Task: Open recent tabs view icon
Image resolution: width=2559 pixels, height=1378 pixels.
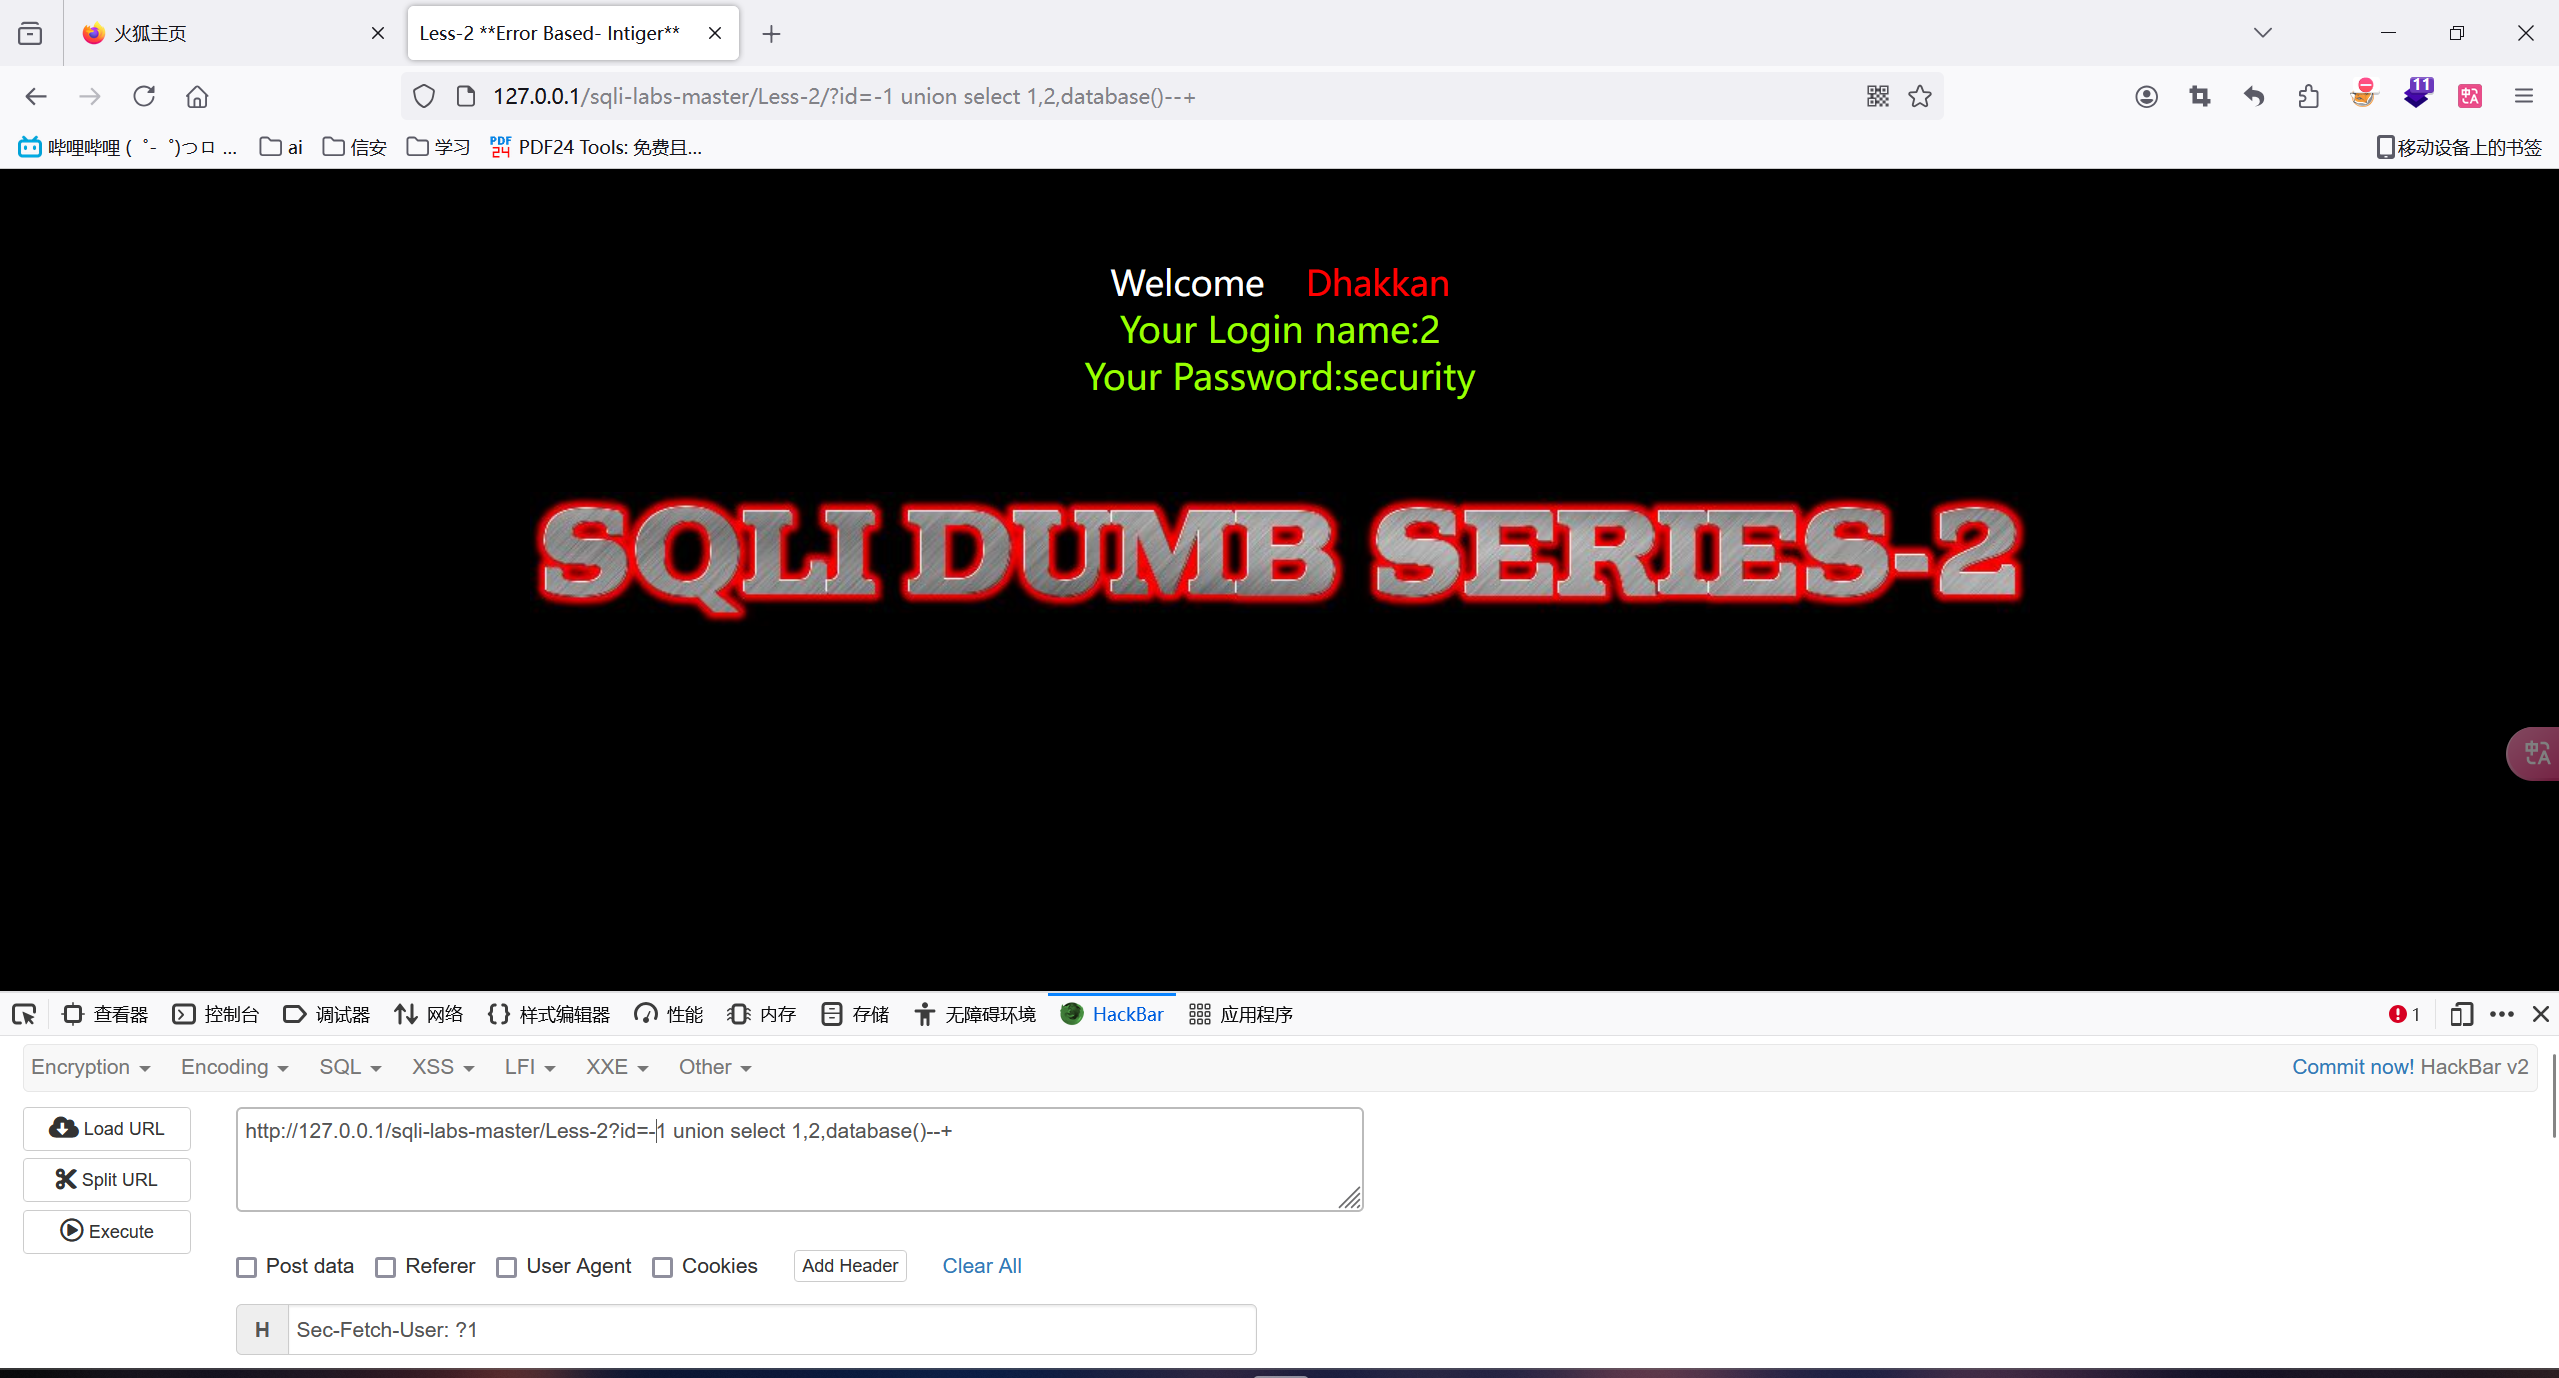Action: (x=30, y=33)
